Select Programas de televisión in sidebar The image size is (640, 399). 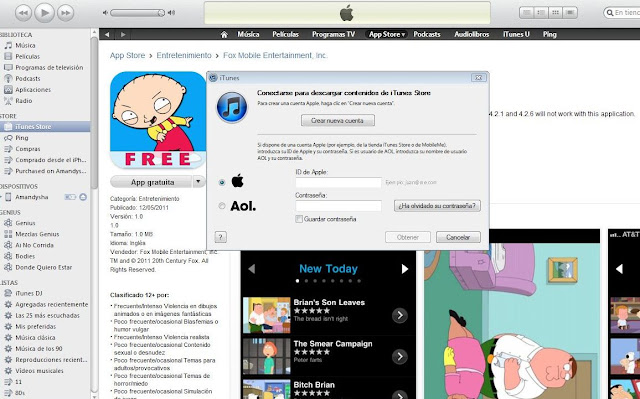tap(49, 67)
